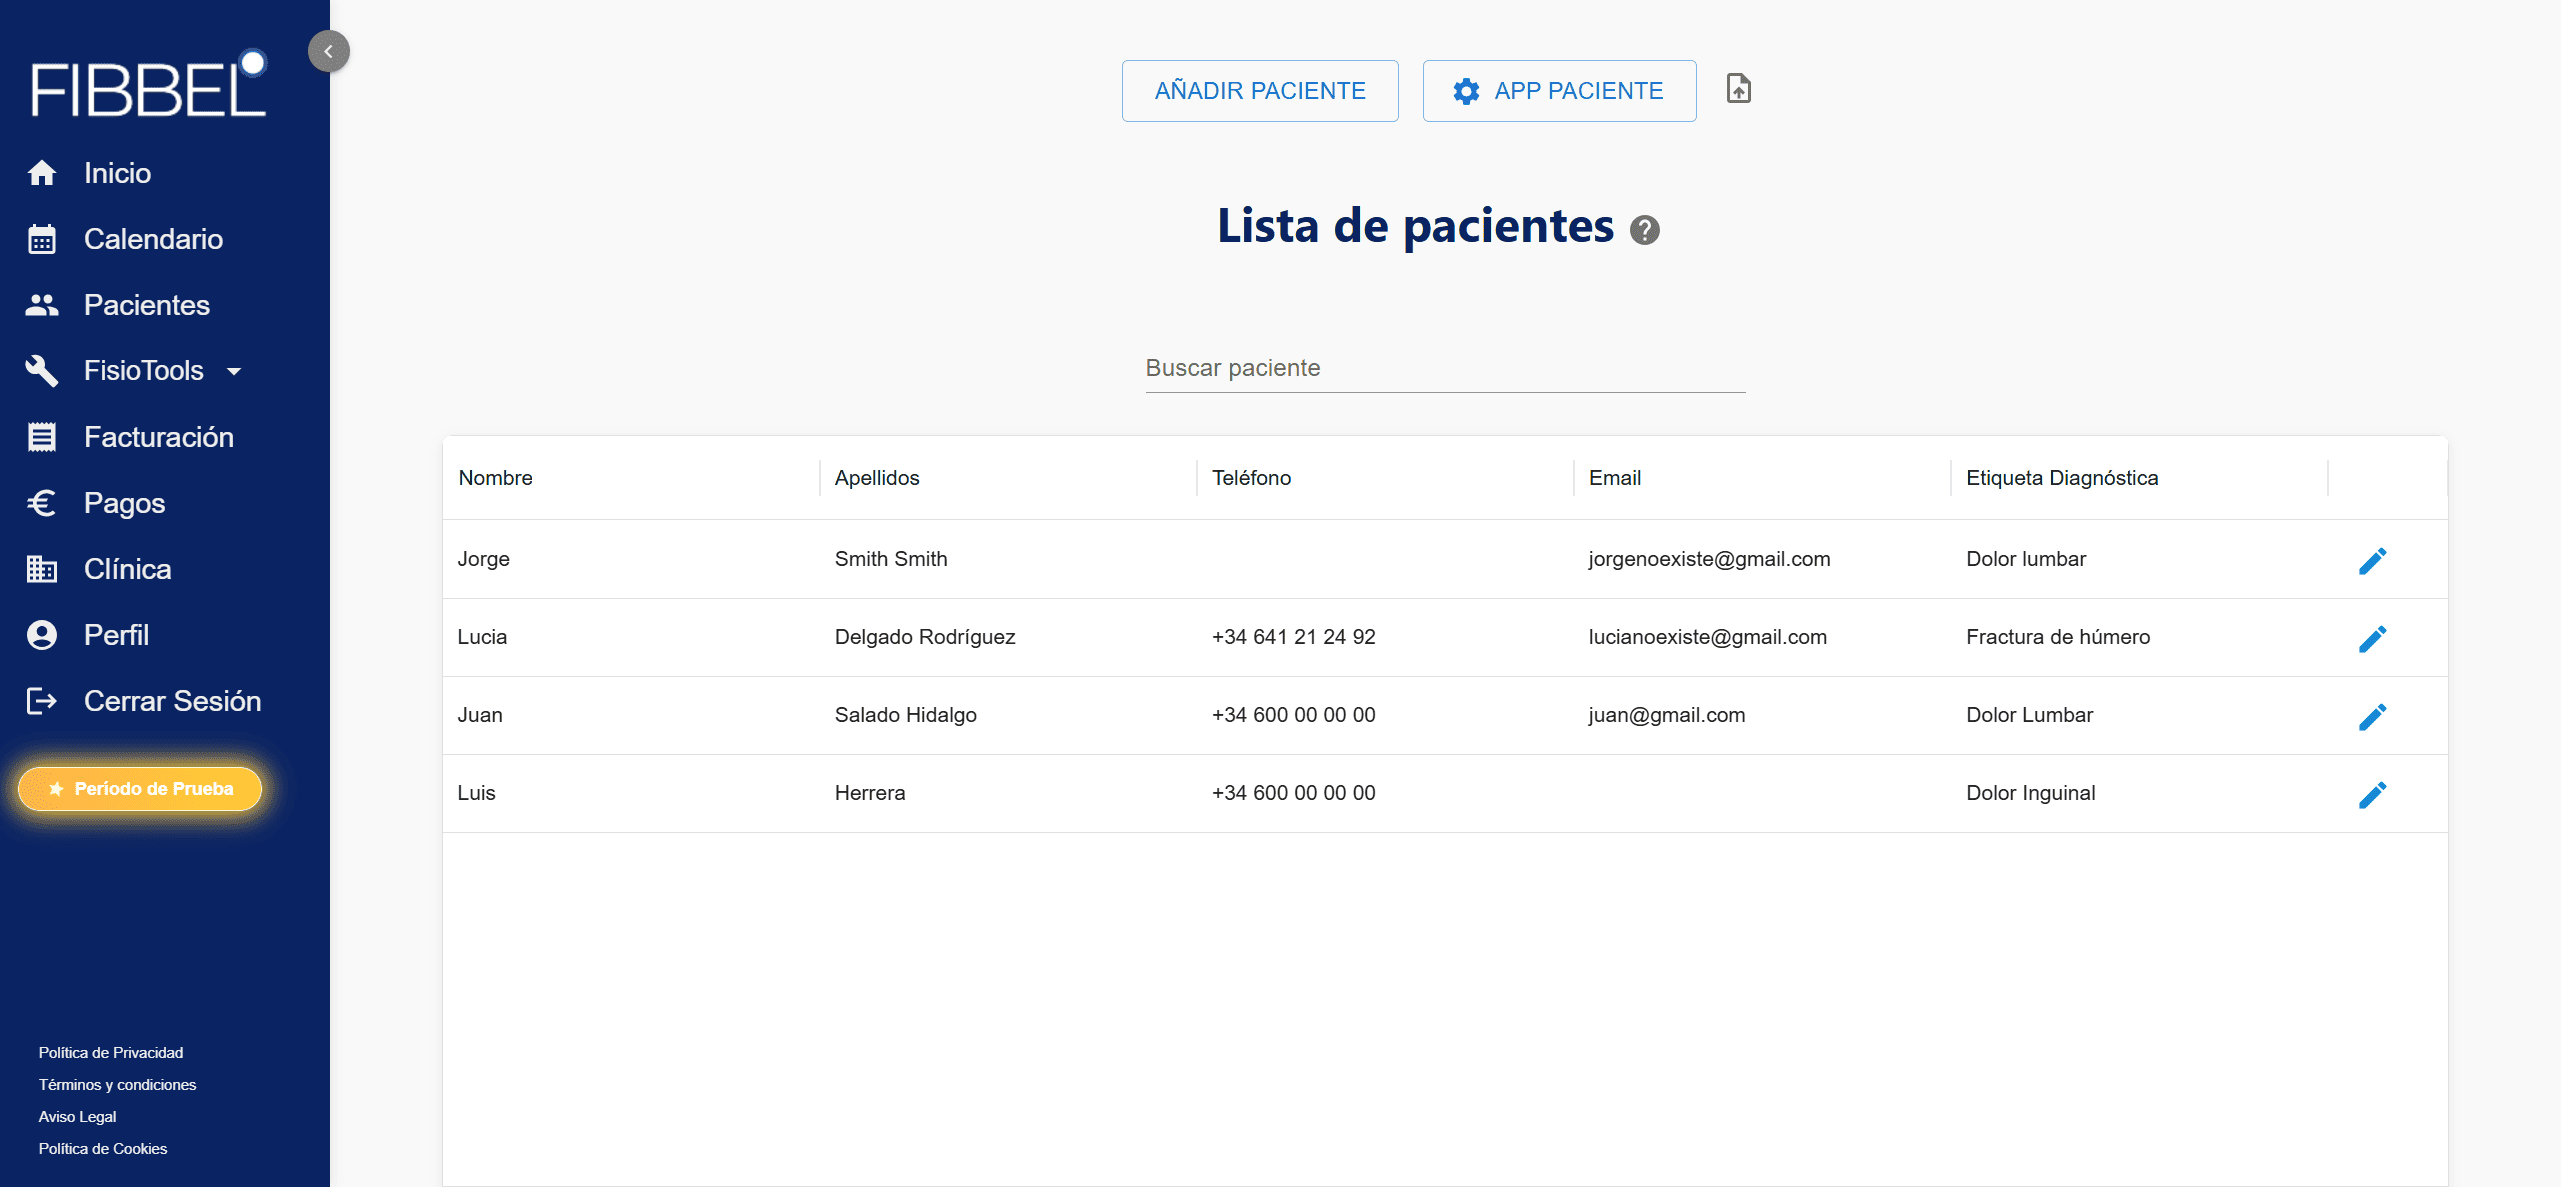Screen dimensions: 2561x1187
Task: Go to Pacientes section
Action: tap(146, 305)
